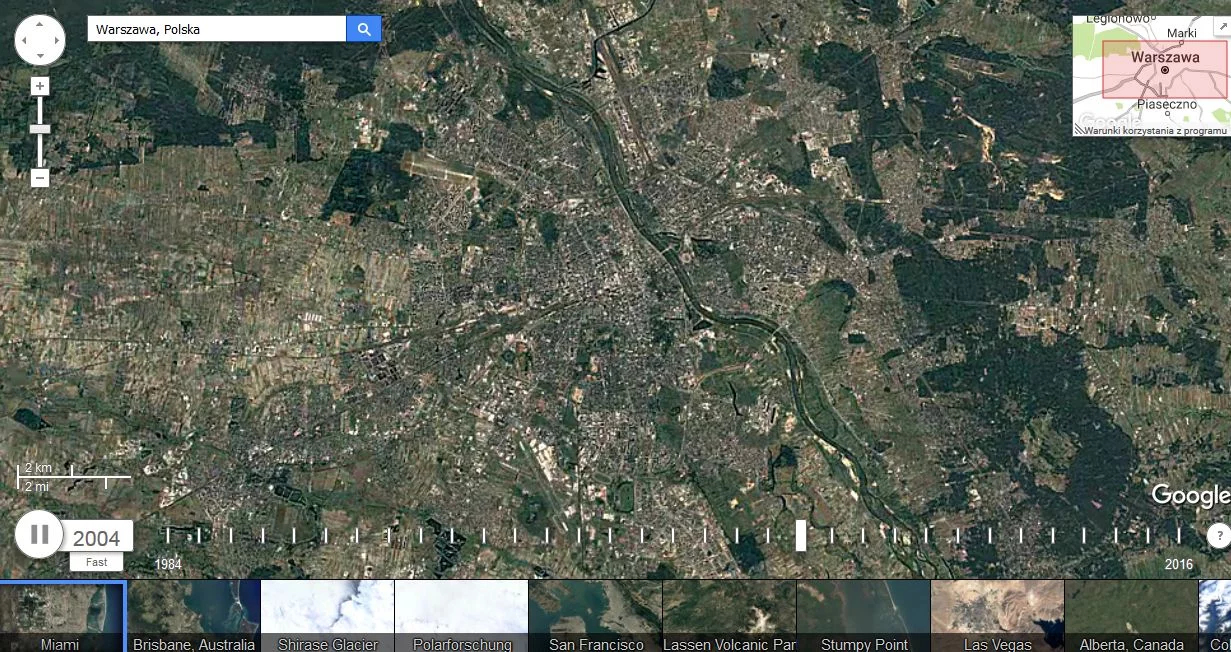Select year 1984 on the timeline

[x=167, y=535]
